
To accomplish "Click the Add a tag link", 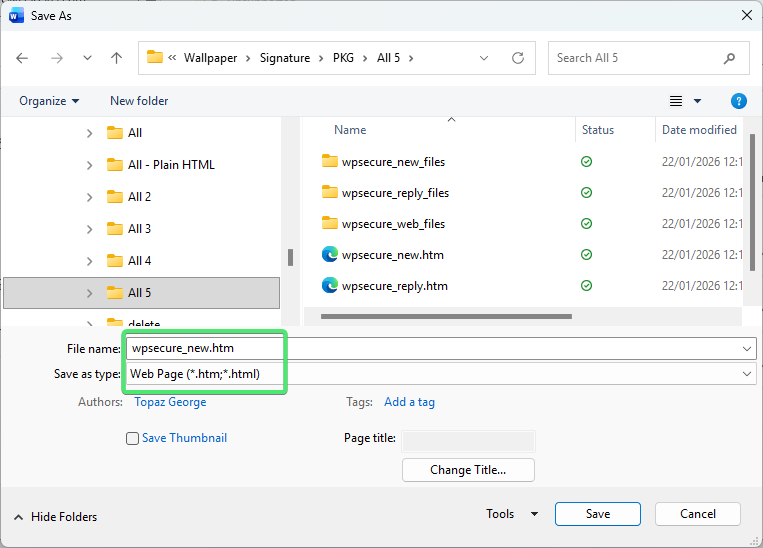I will (x=409, y=402).
